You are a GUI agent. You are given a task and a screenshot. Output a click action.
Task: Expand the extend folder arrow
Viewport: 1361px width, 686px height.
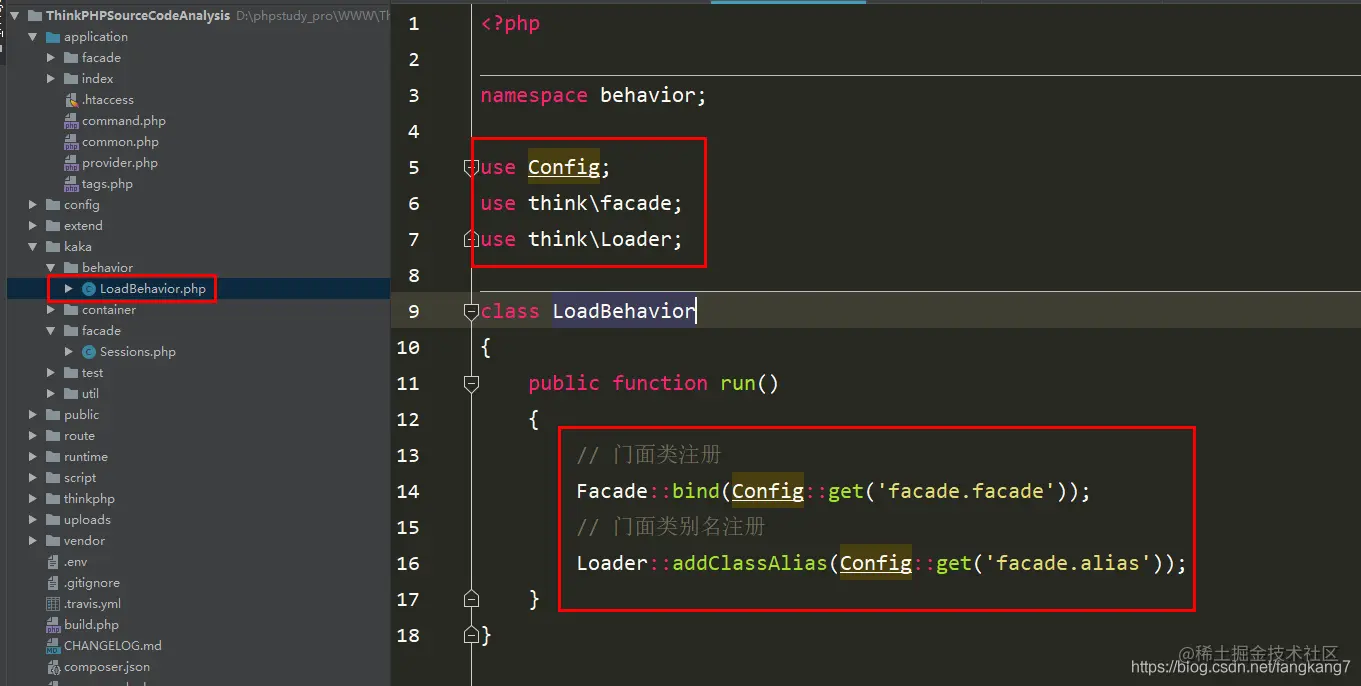point(33,226)
